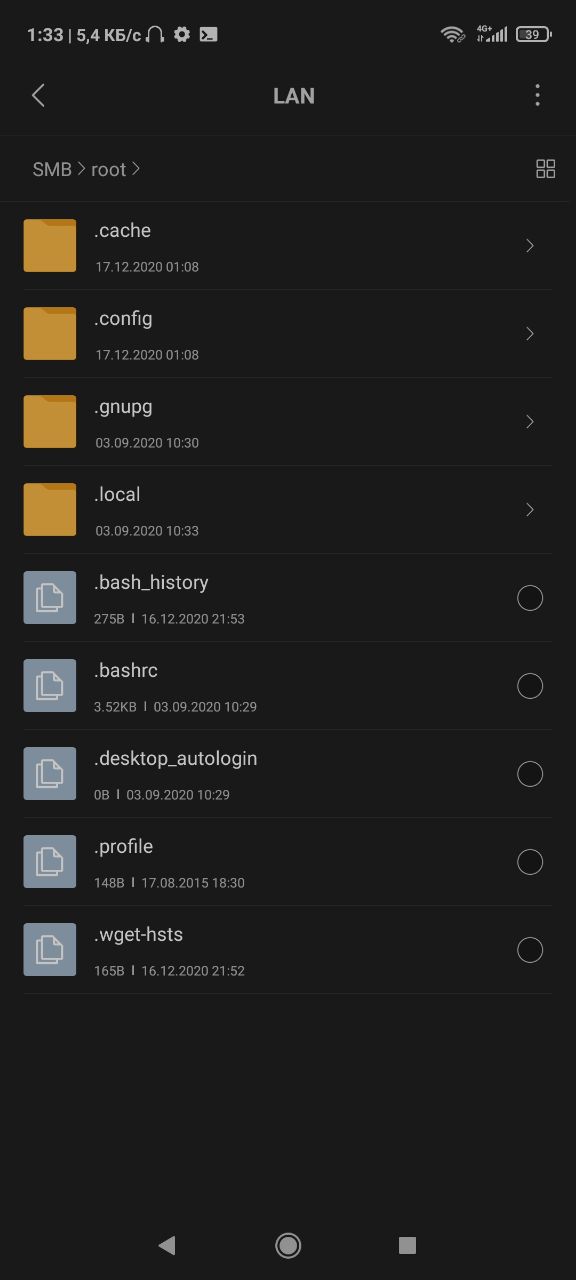Select the .profile file circle
The image size is (576, 1280).
coord(530,862)
